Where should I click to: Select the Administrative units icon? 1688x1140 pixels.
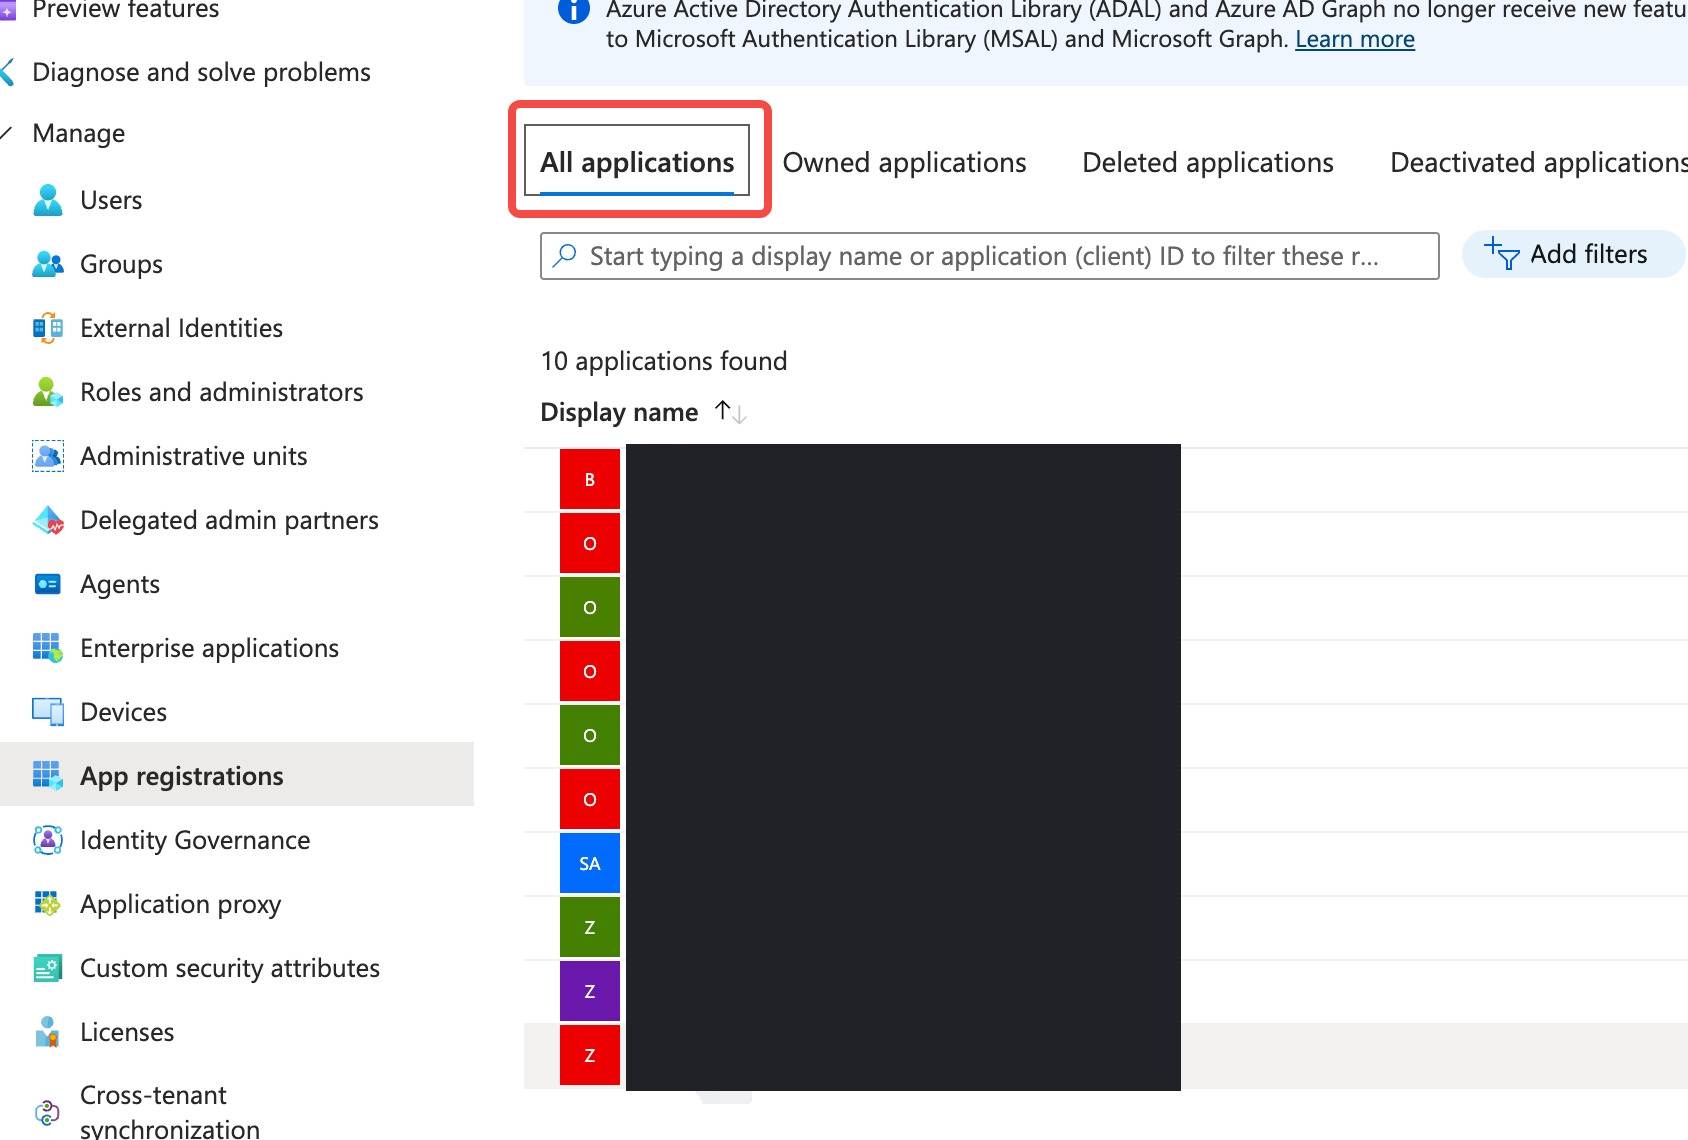point(48,456)
